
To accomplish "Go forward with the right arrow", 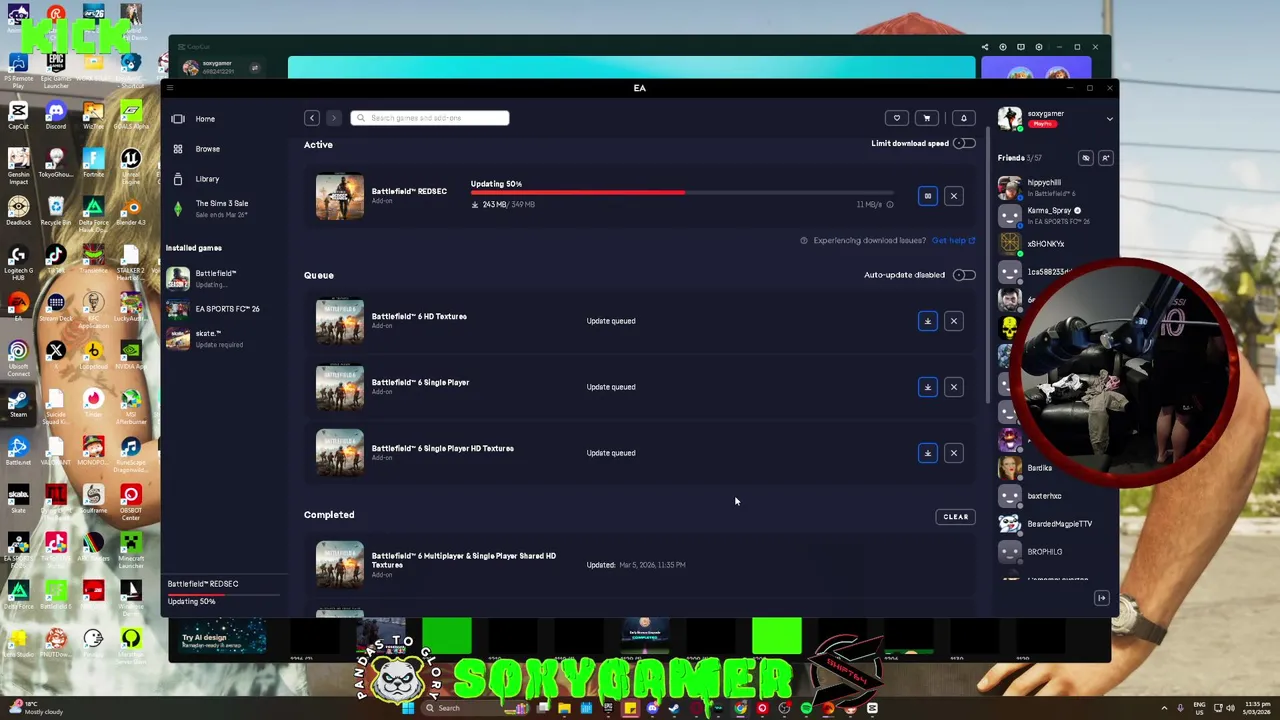I will click(x=334, y=118).
